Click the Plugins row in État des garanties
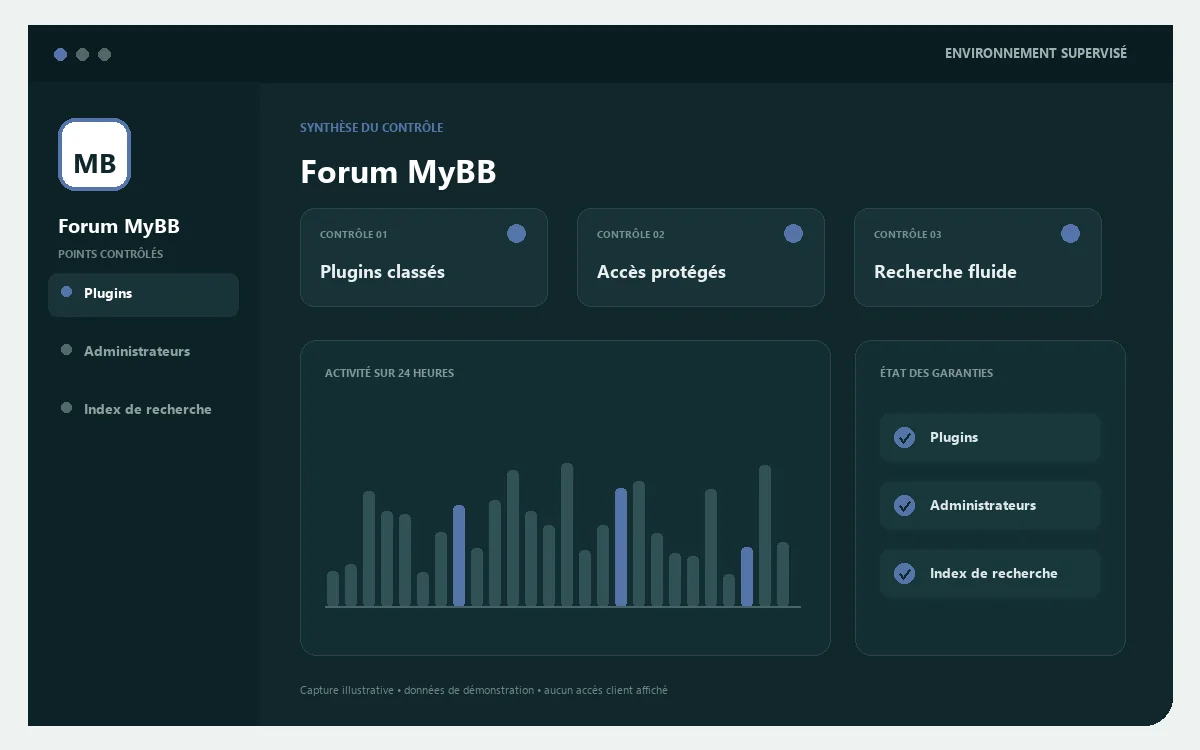 (x=990, y=438)
